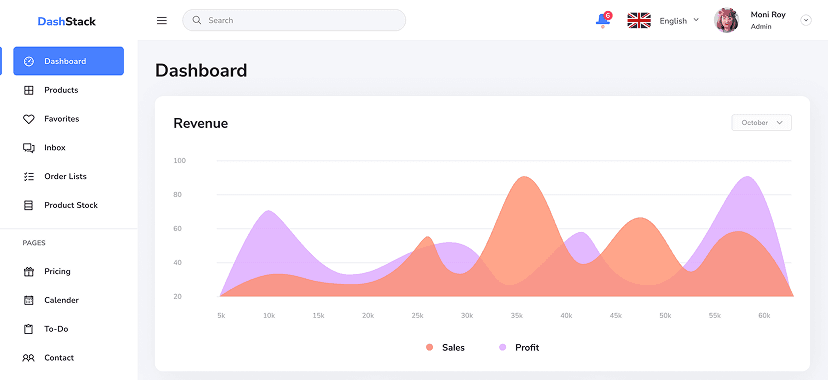
Task: Click the magnifier icon in the search bar
Action: tap(197, 20)
